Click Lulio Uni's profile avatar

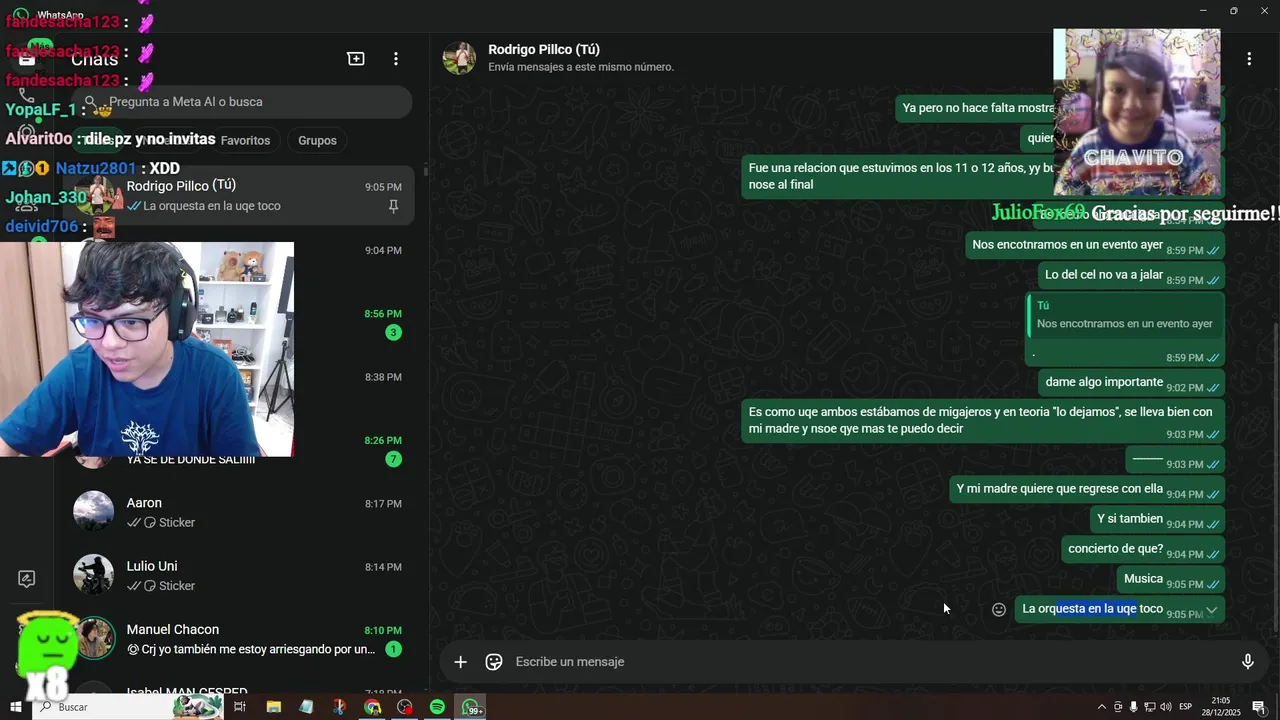click(94, 574)
